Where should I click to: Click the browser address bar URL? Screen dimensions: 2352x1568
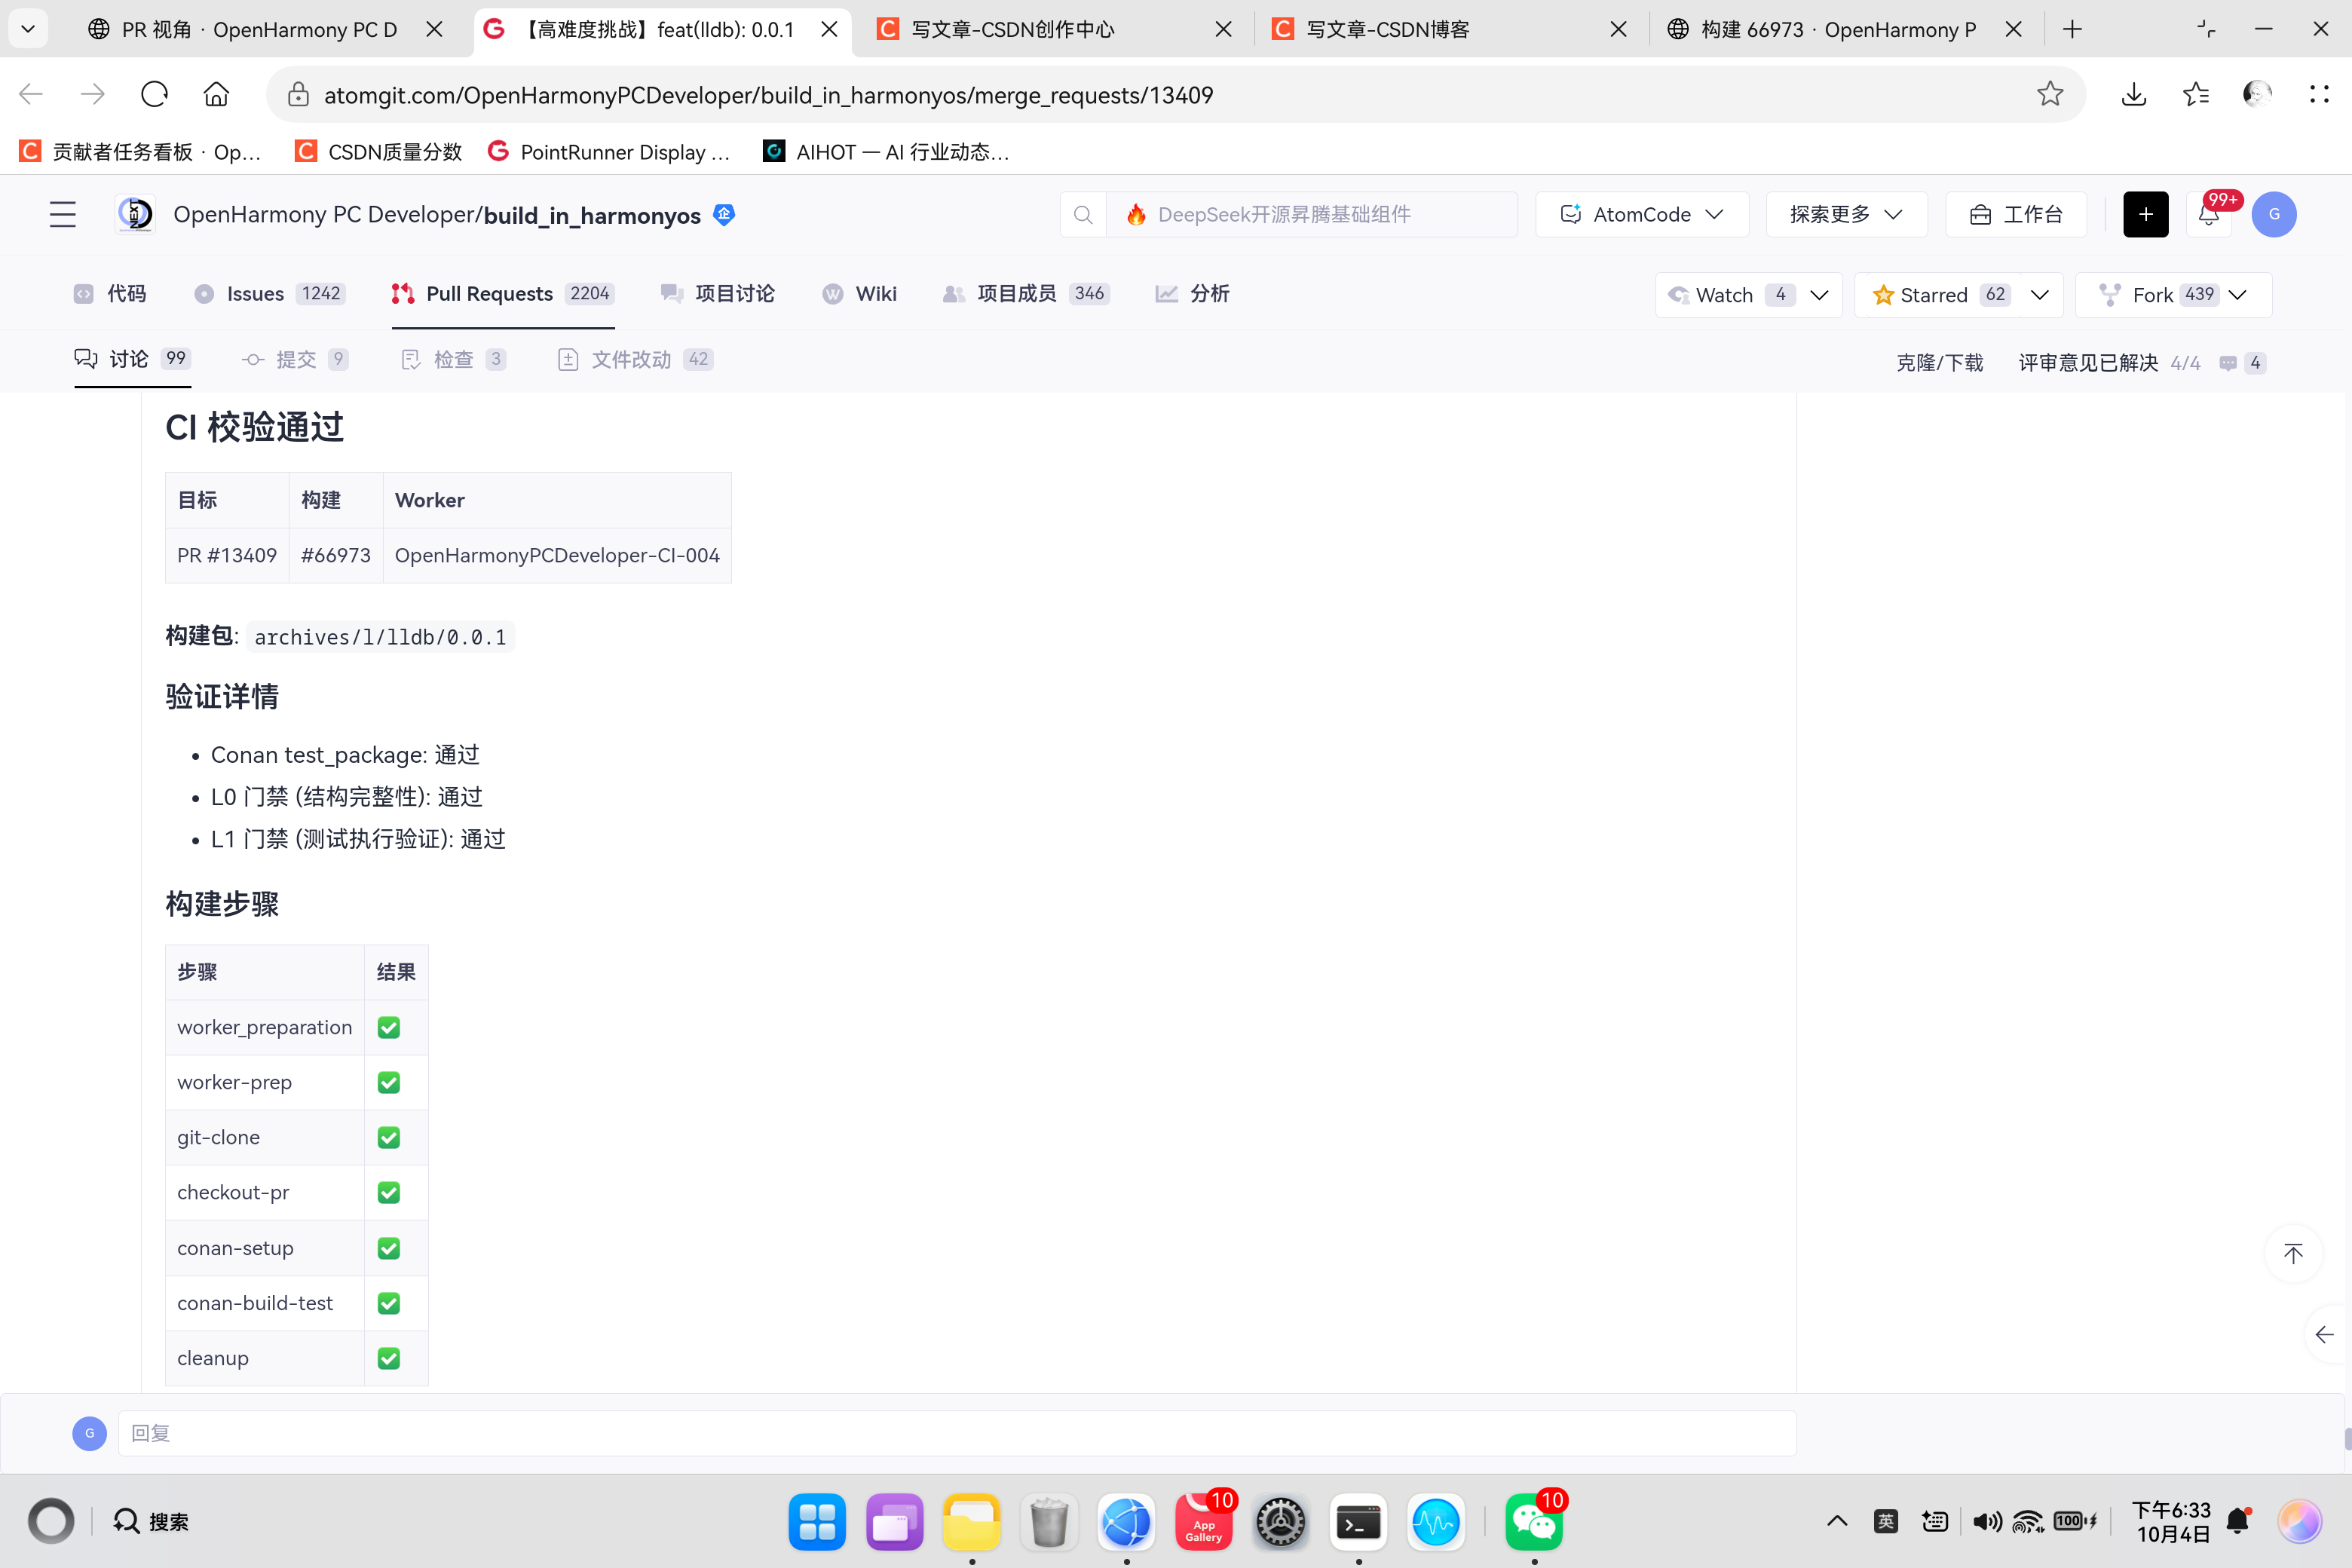(x=768, y=95)
